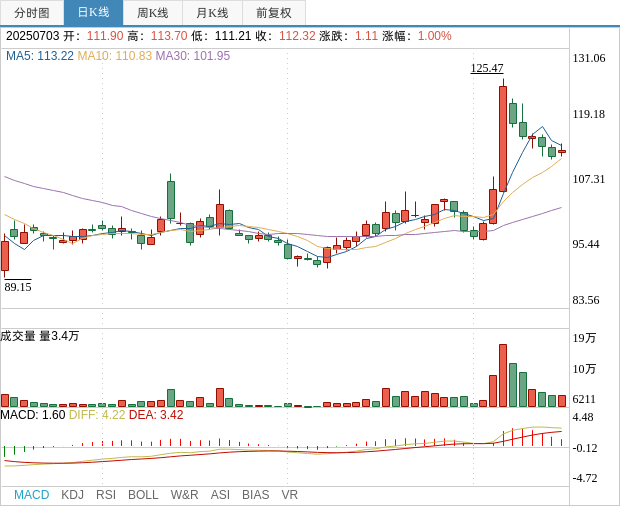Display the VR indicator
The width and height of the screenshot is (620, 506).
(x=289, y=495)
